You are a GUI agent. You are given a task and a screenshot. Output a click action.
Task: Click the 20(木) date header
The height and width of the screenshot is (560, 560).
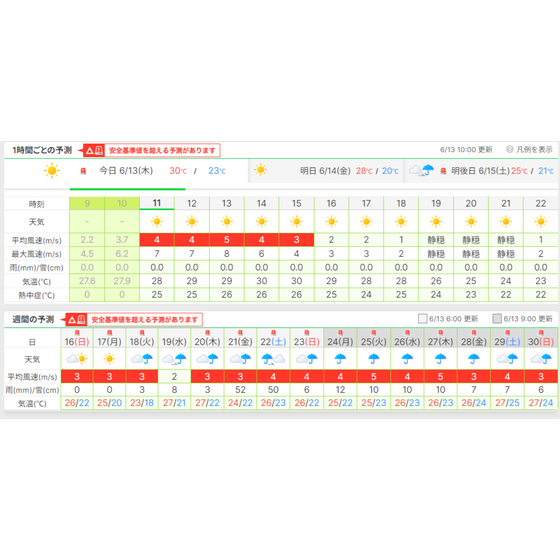tap(207, 342)
